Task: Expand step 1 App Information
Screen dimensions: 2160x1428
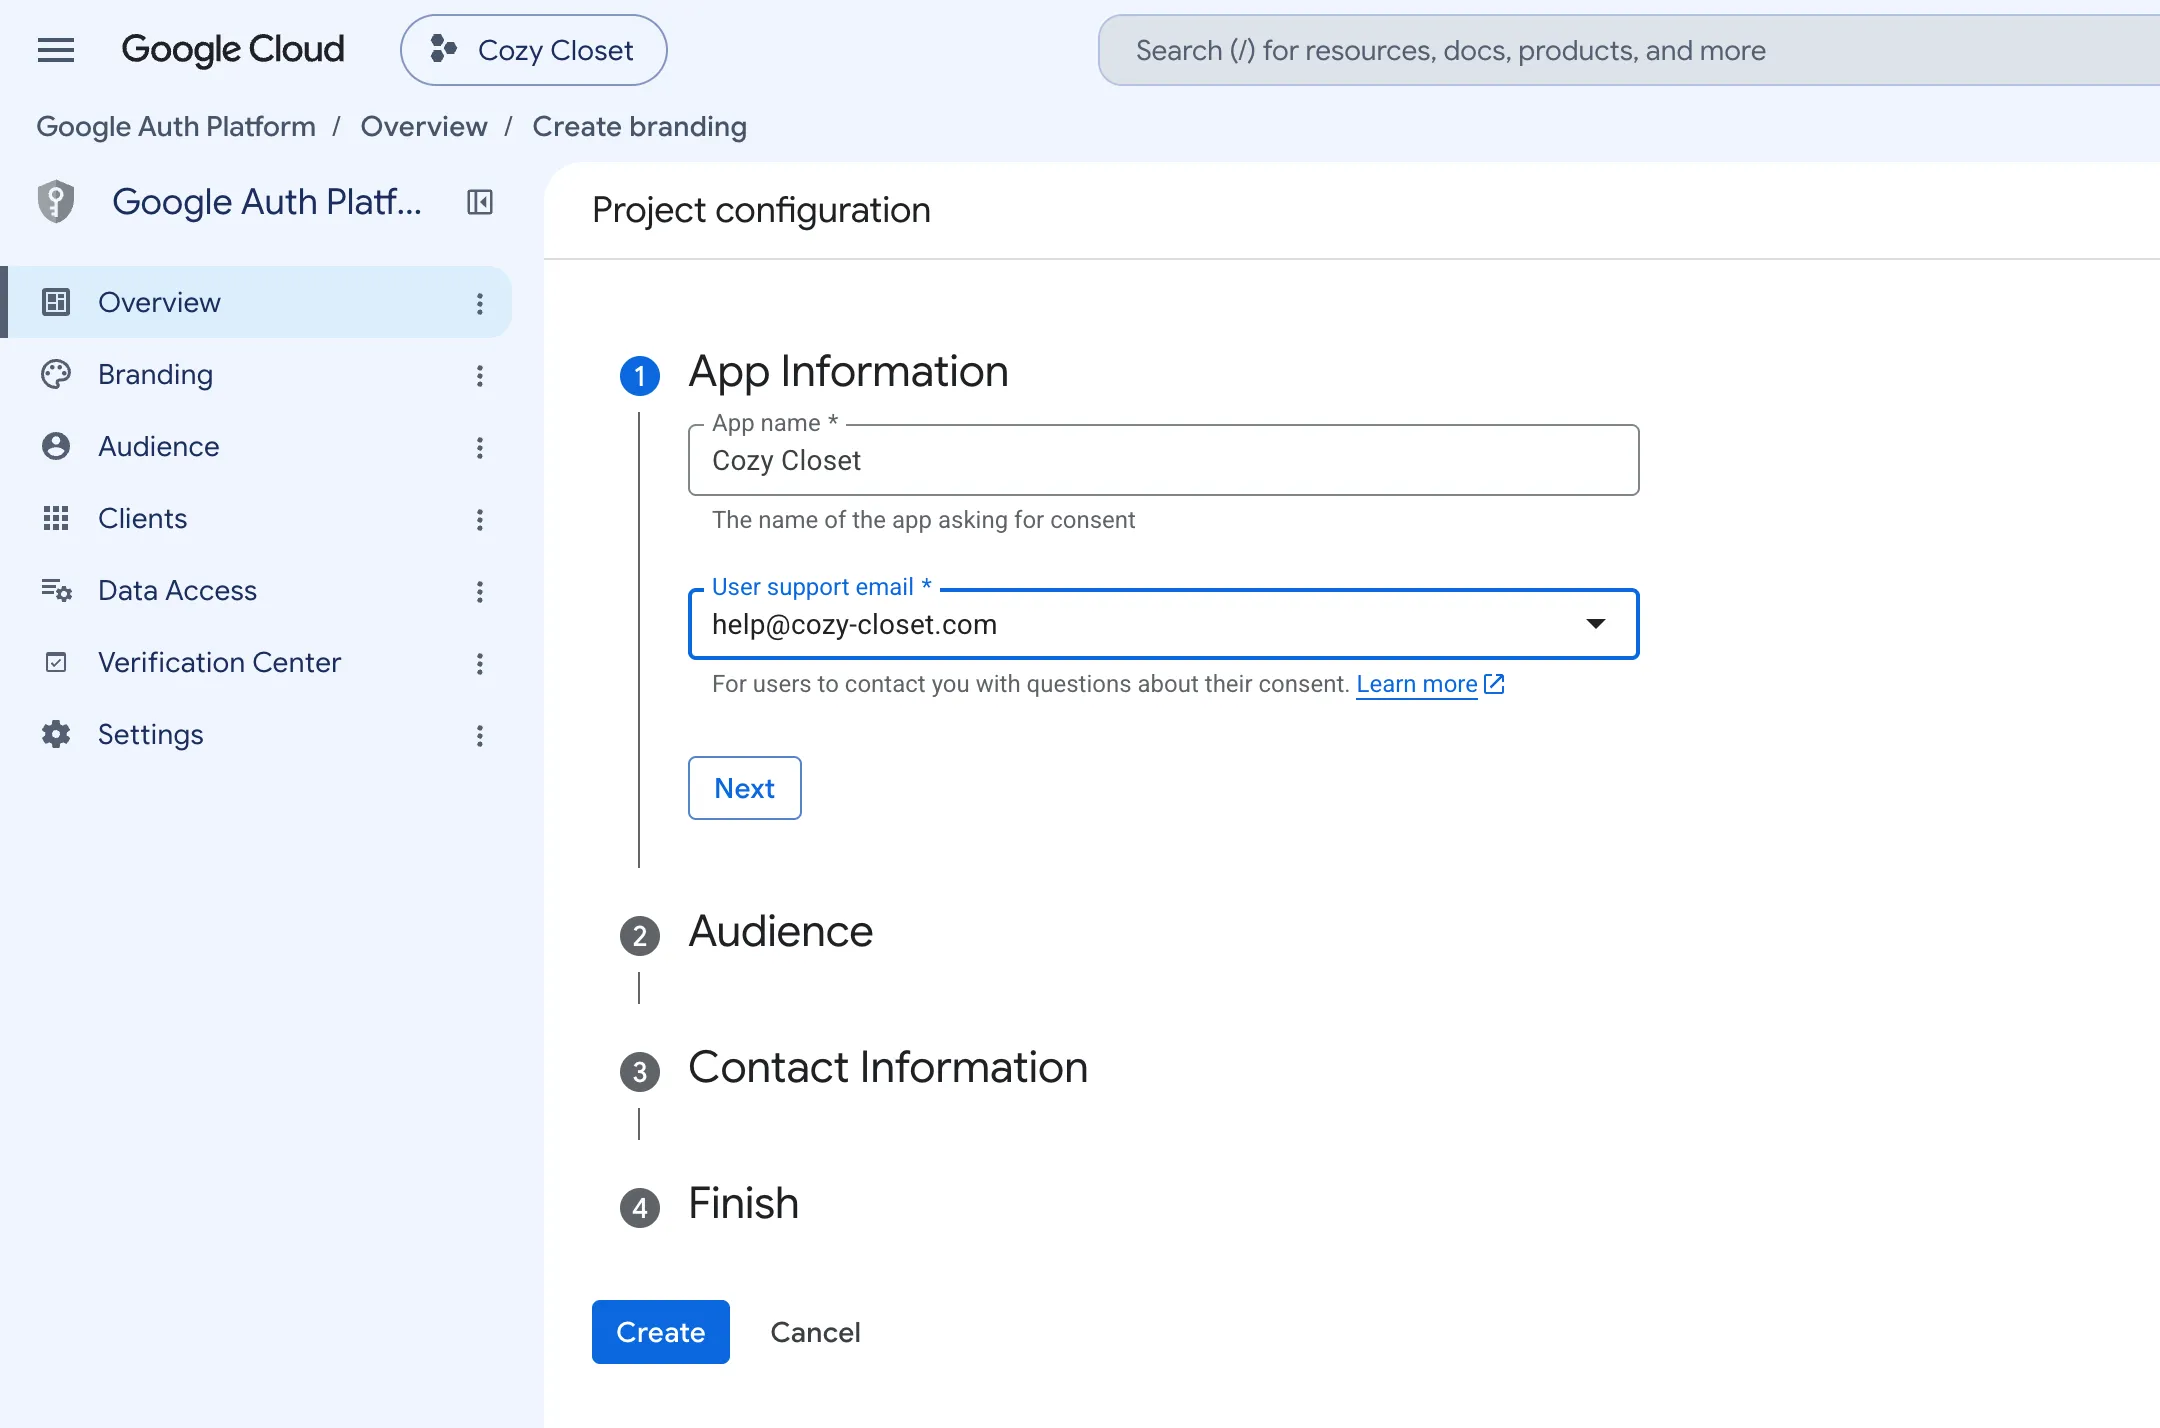Action: pos(848,371)
